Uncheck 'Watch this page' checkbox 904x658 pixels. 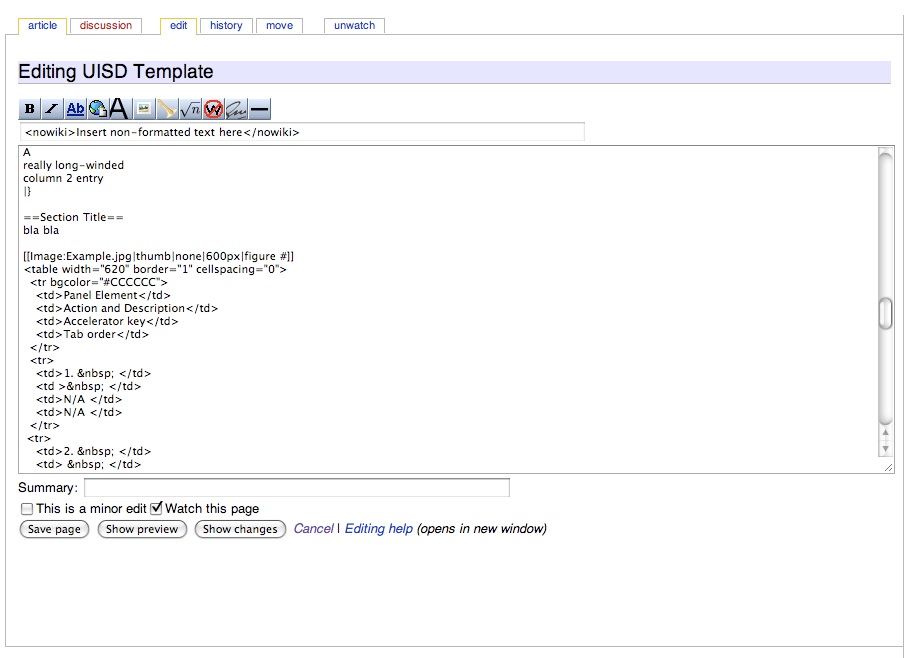tap(156, 508)
